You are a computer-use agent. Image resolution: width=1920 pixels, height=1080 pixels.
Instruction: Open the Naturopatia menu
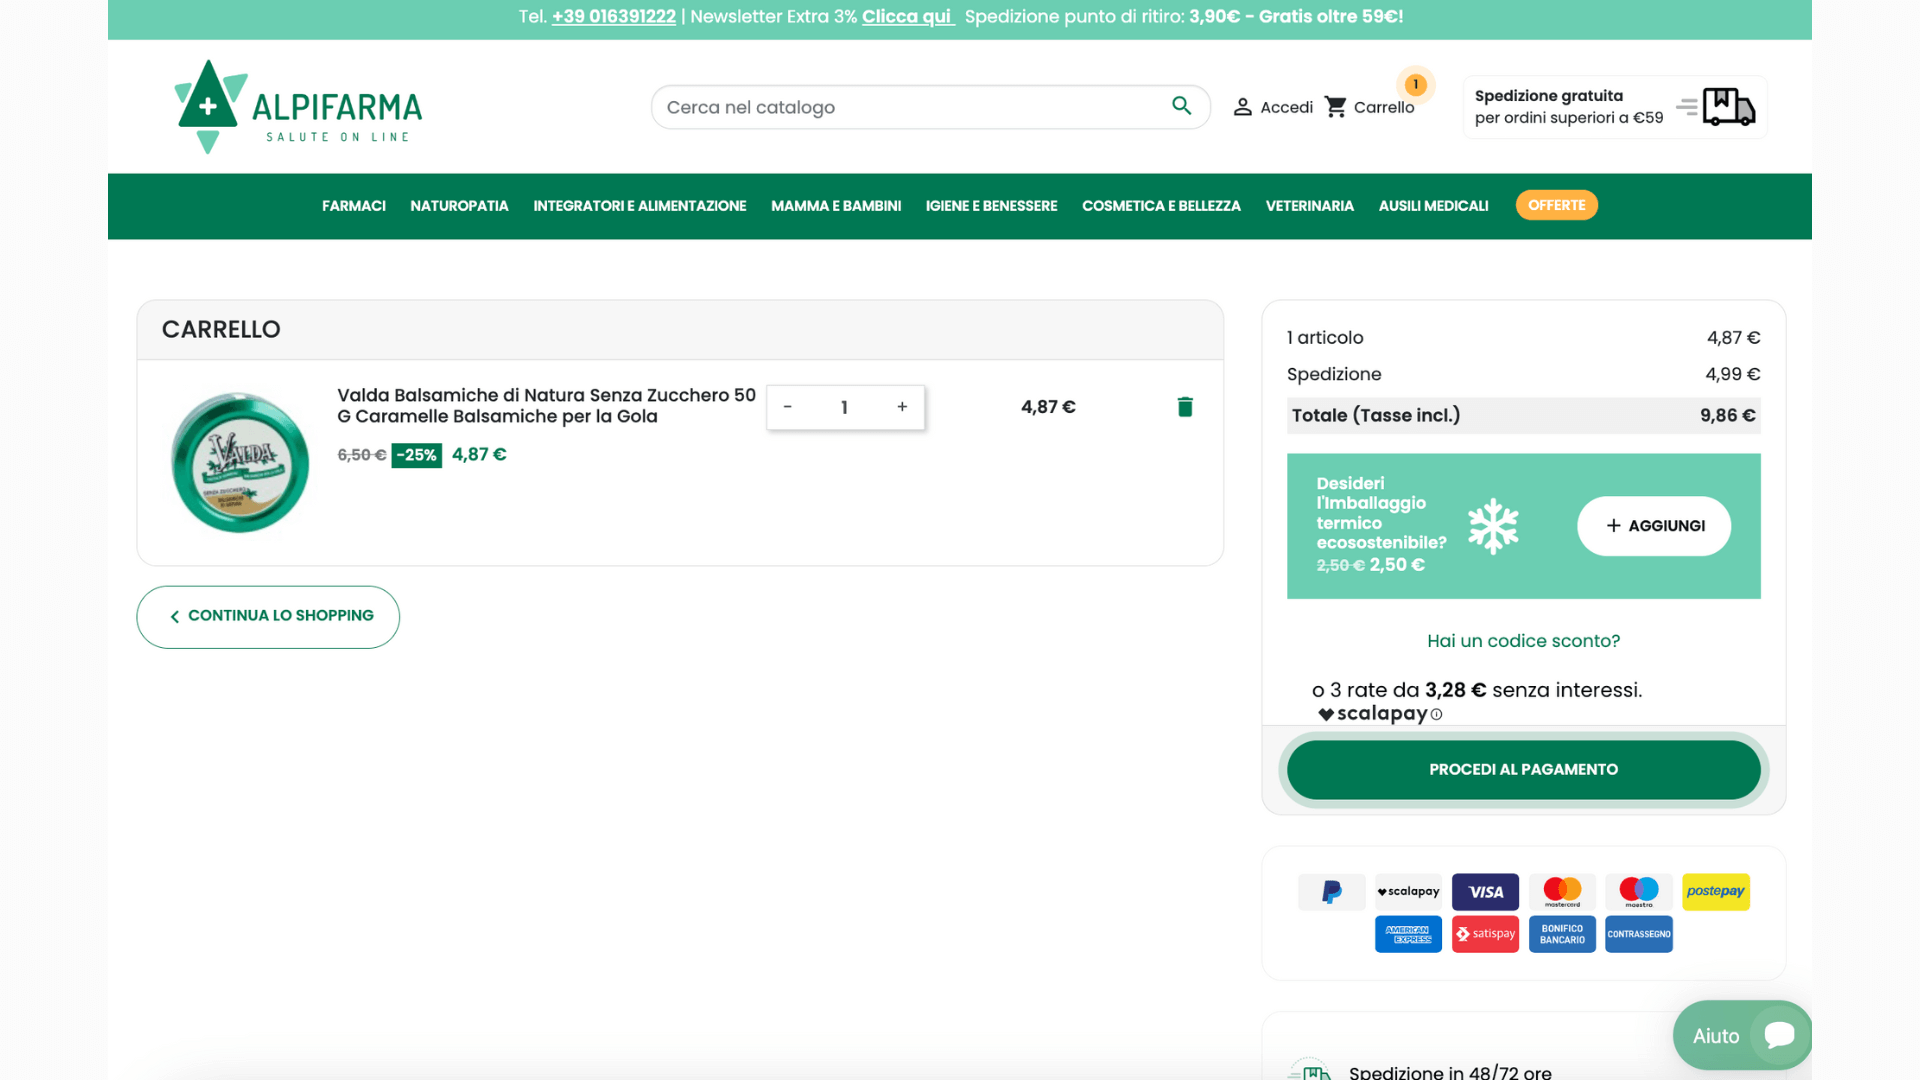coord(459,206)
